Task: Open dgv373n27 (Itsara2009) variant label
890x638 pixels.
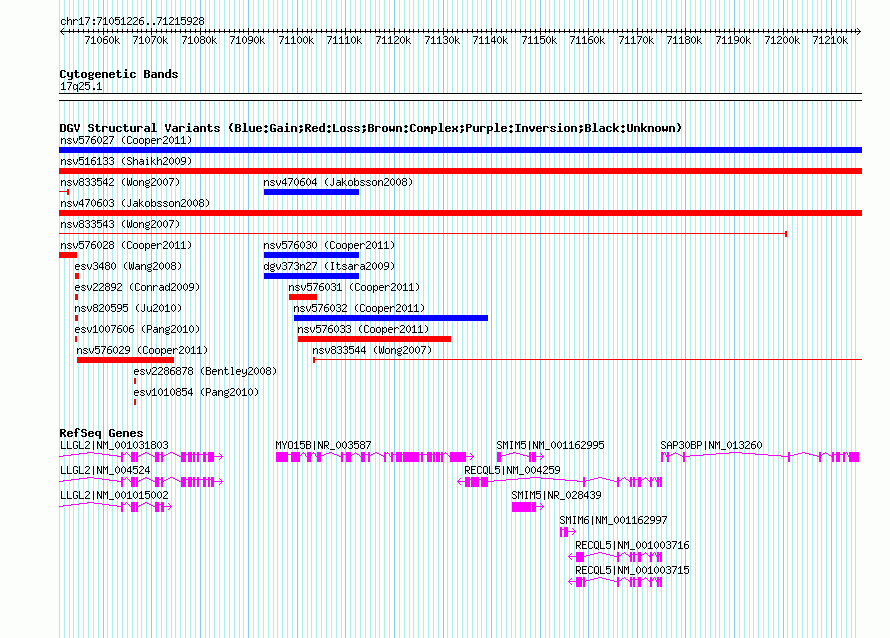Action: pos(329,266)
